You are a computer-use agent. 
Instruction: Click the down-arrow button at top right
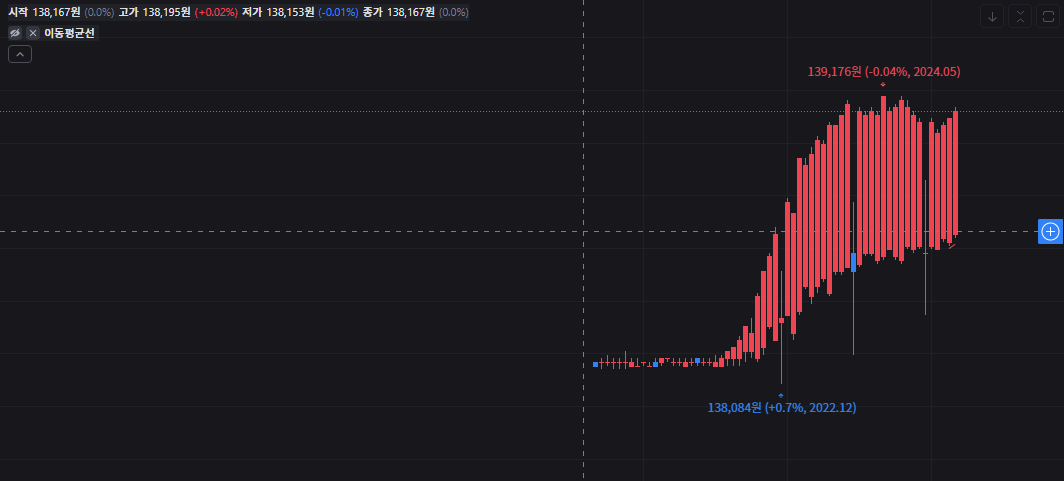click(x=992, y=17)
